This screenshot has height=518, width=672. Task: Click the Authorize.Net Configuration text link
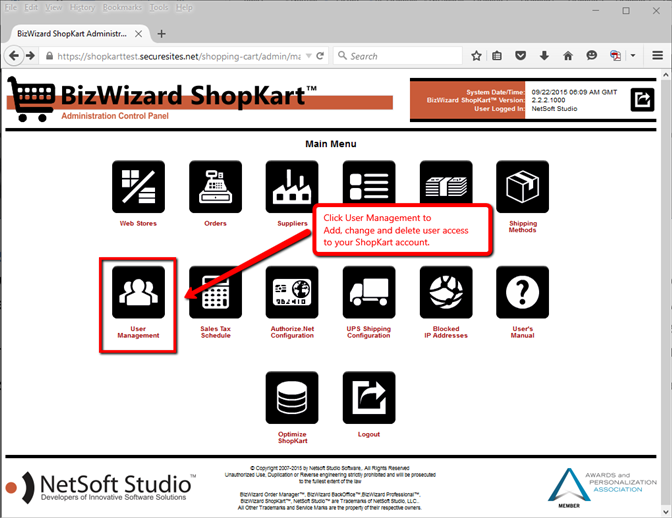pos(292,332)
